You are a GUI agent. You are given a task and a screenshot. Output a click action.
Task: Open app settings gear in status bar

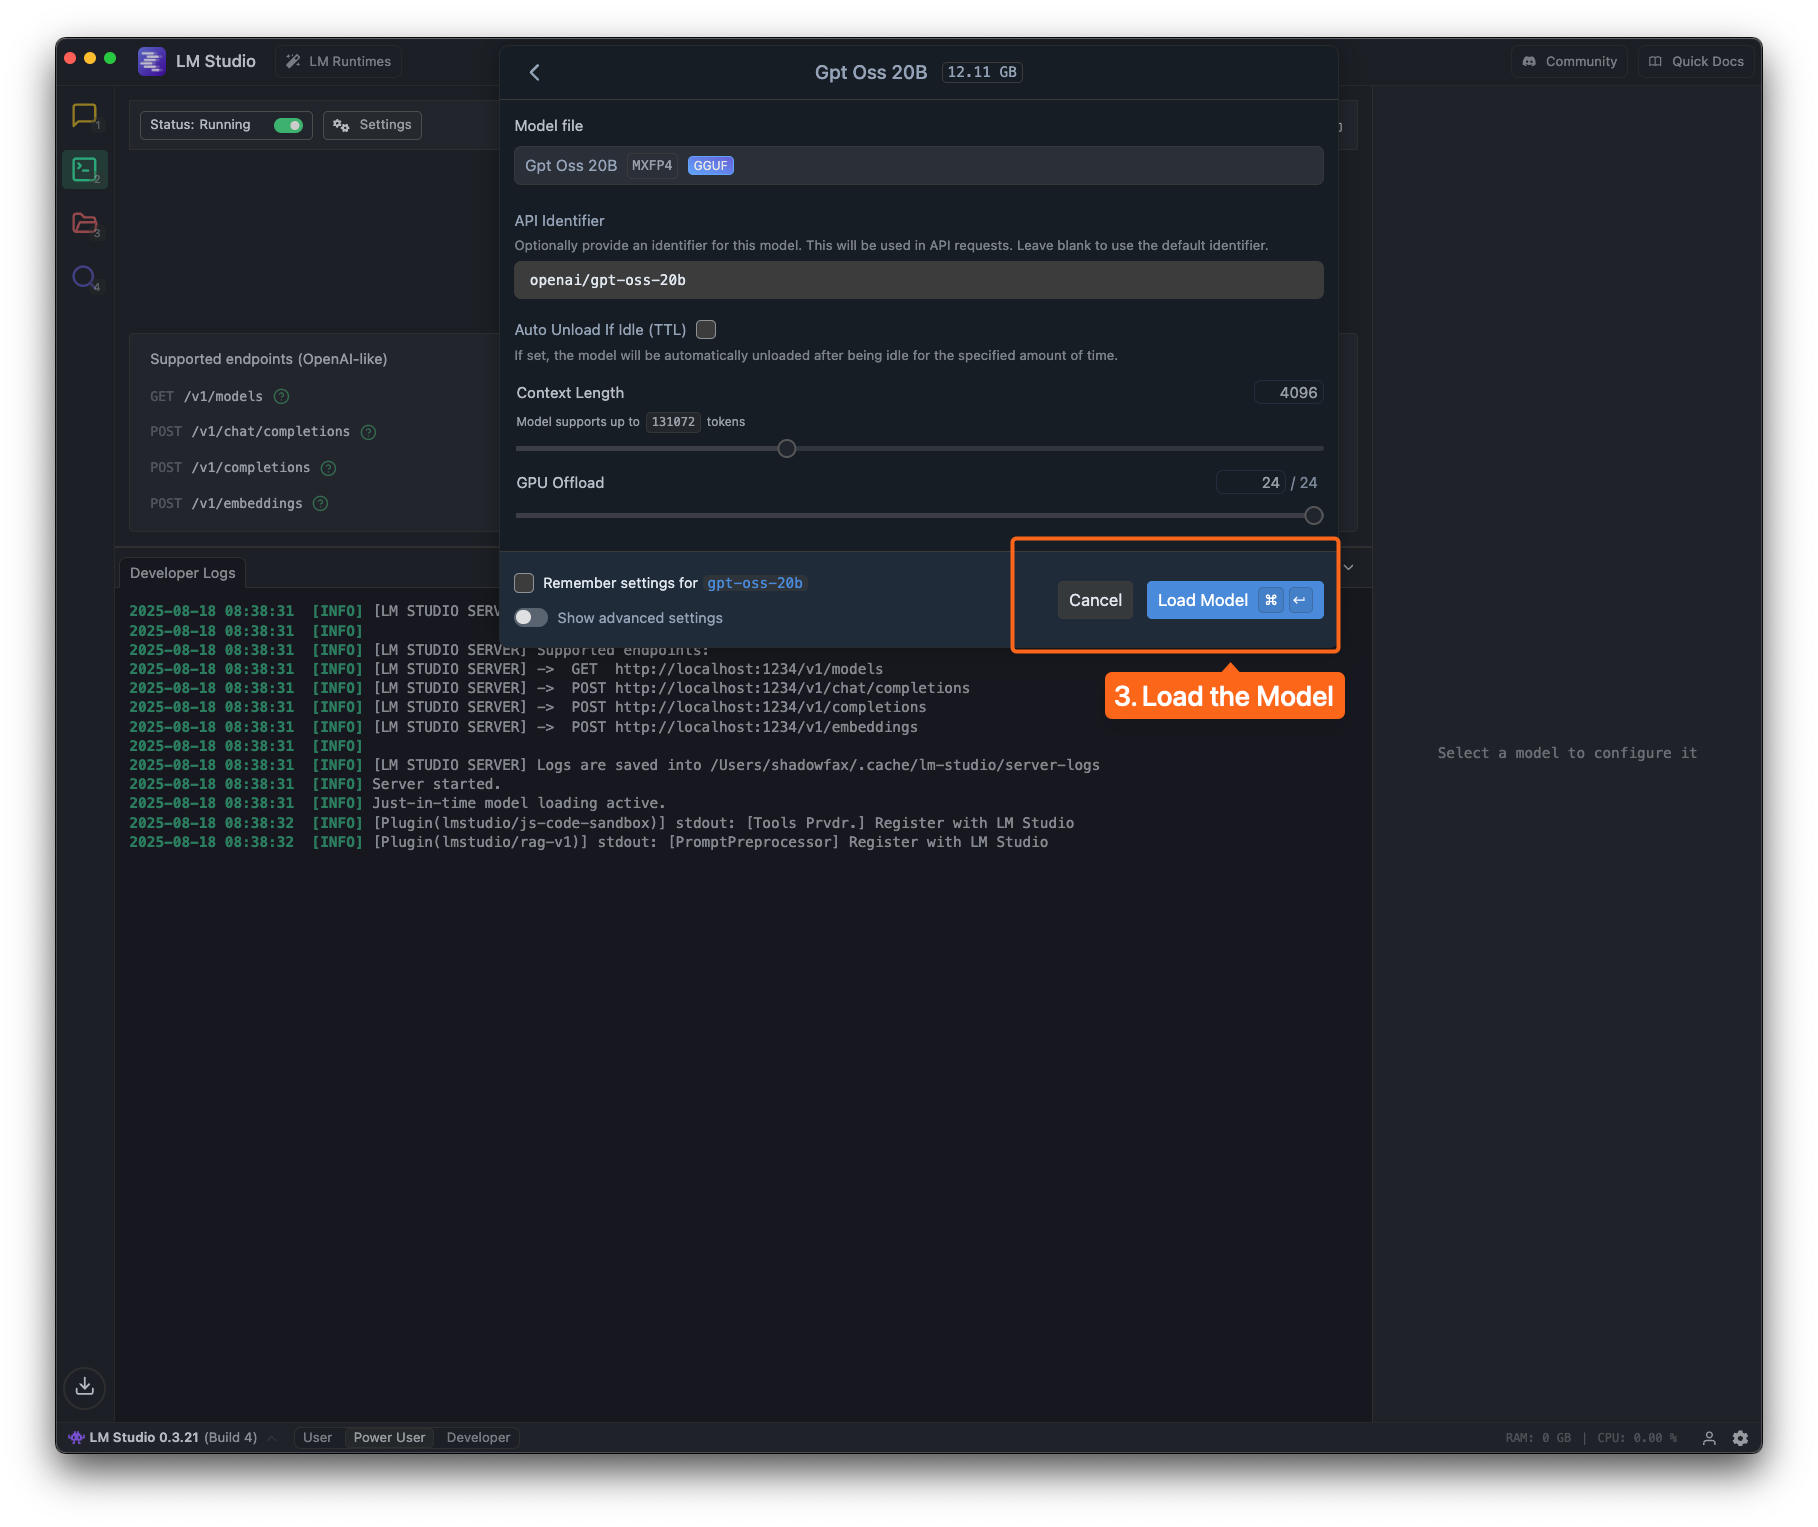point(1740,1438)
